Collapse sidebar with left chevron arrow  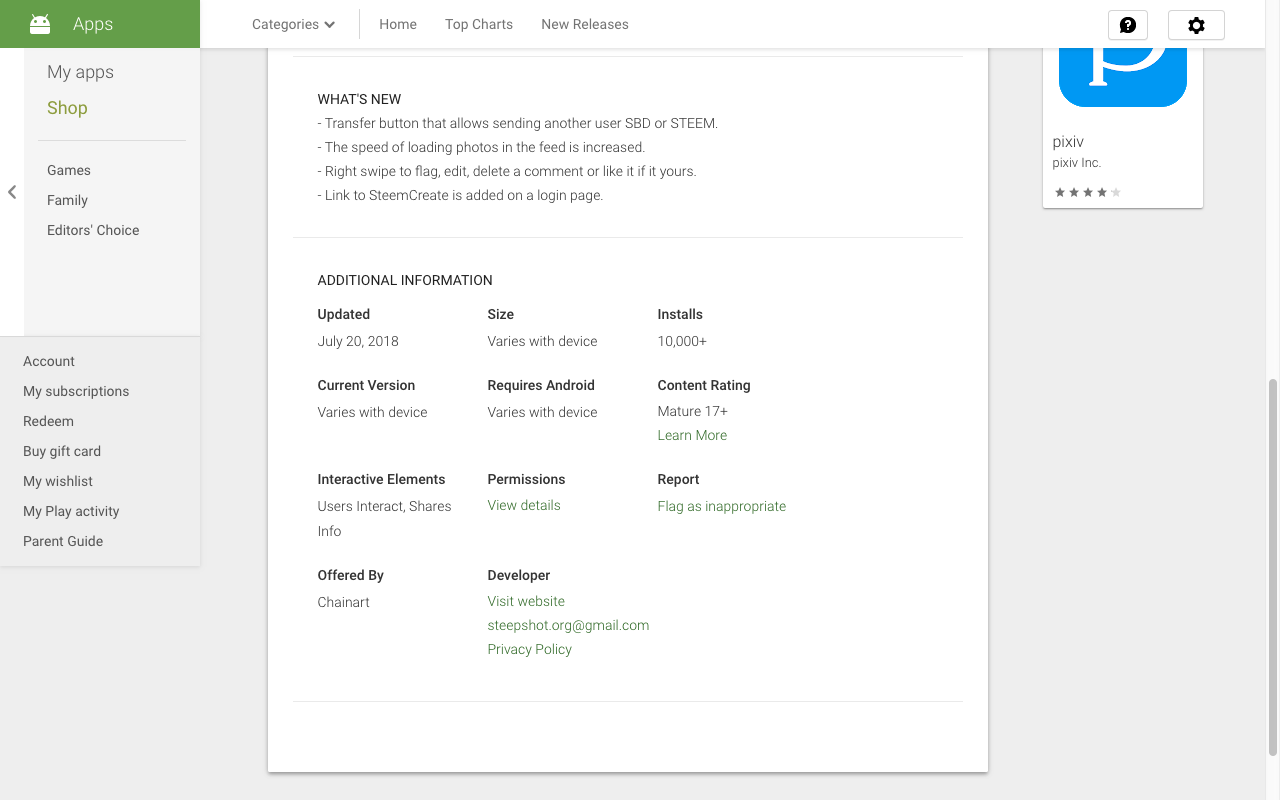[12, 192]
